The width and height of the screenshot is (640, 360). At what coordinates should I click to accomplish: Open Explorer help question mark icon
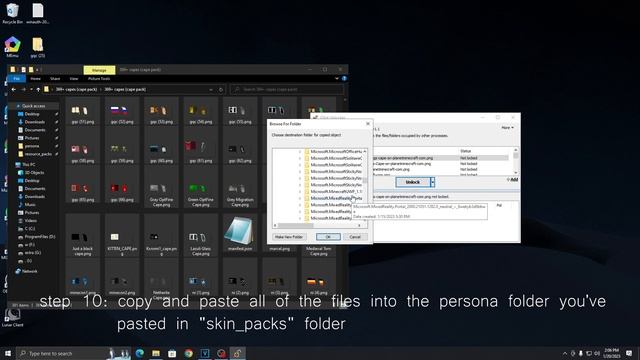[344, 78]
